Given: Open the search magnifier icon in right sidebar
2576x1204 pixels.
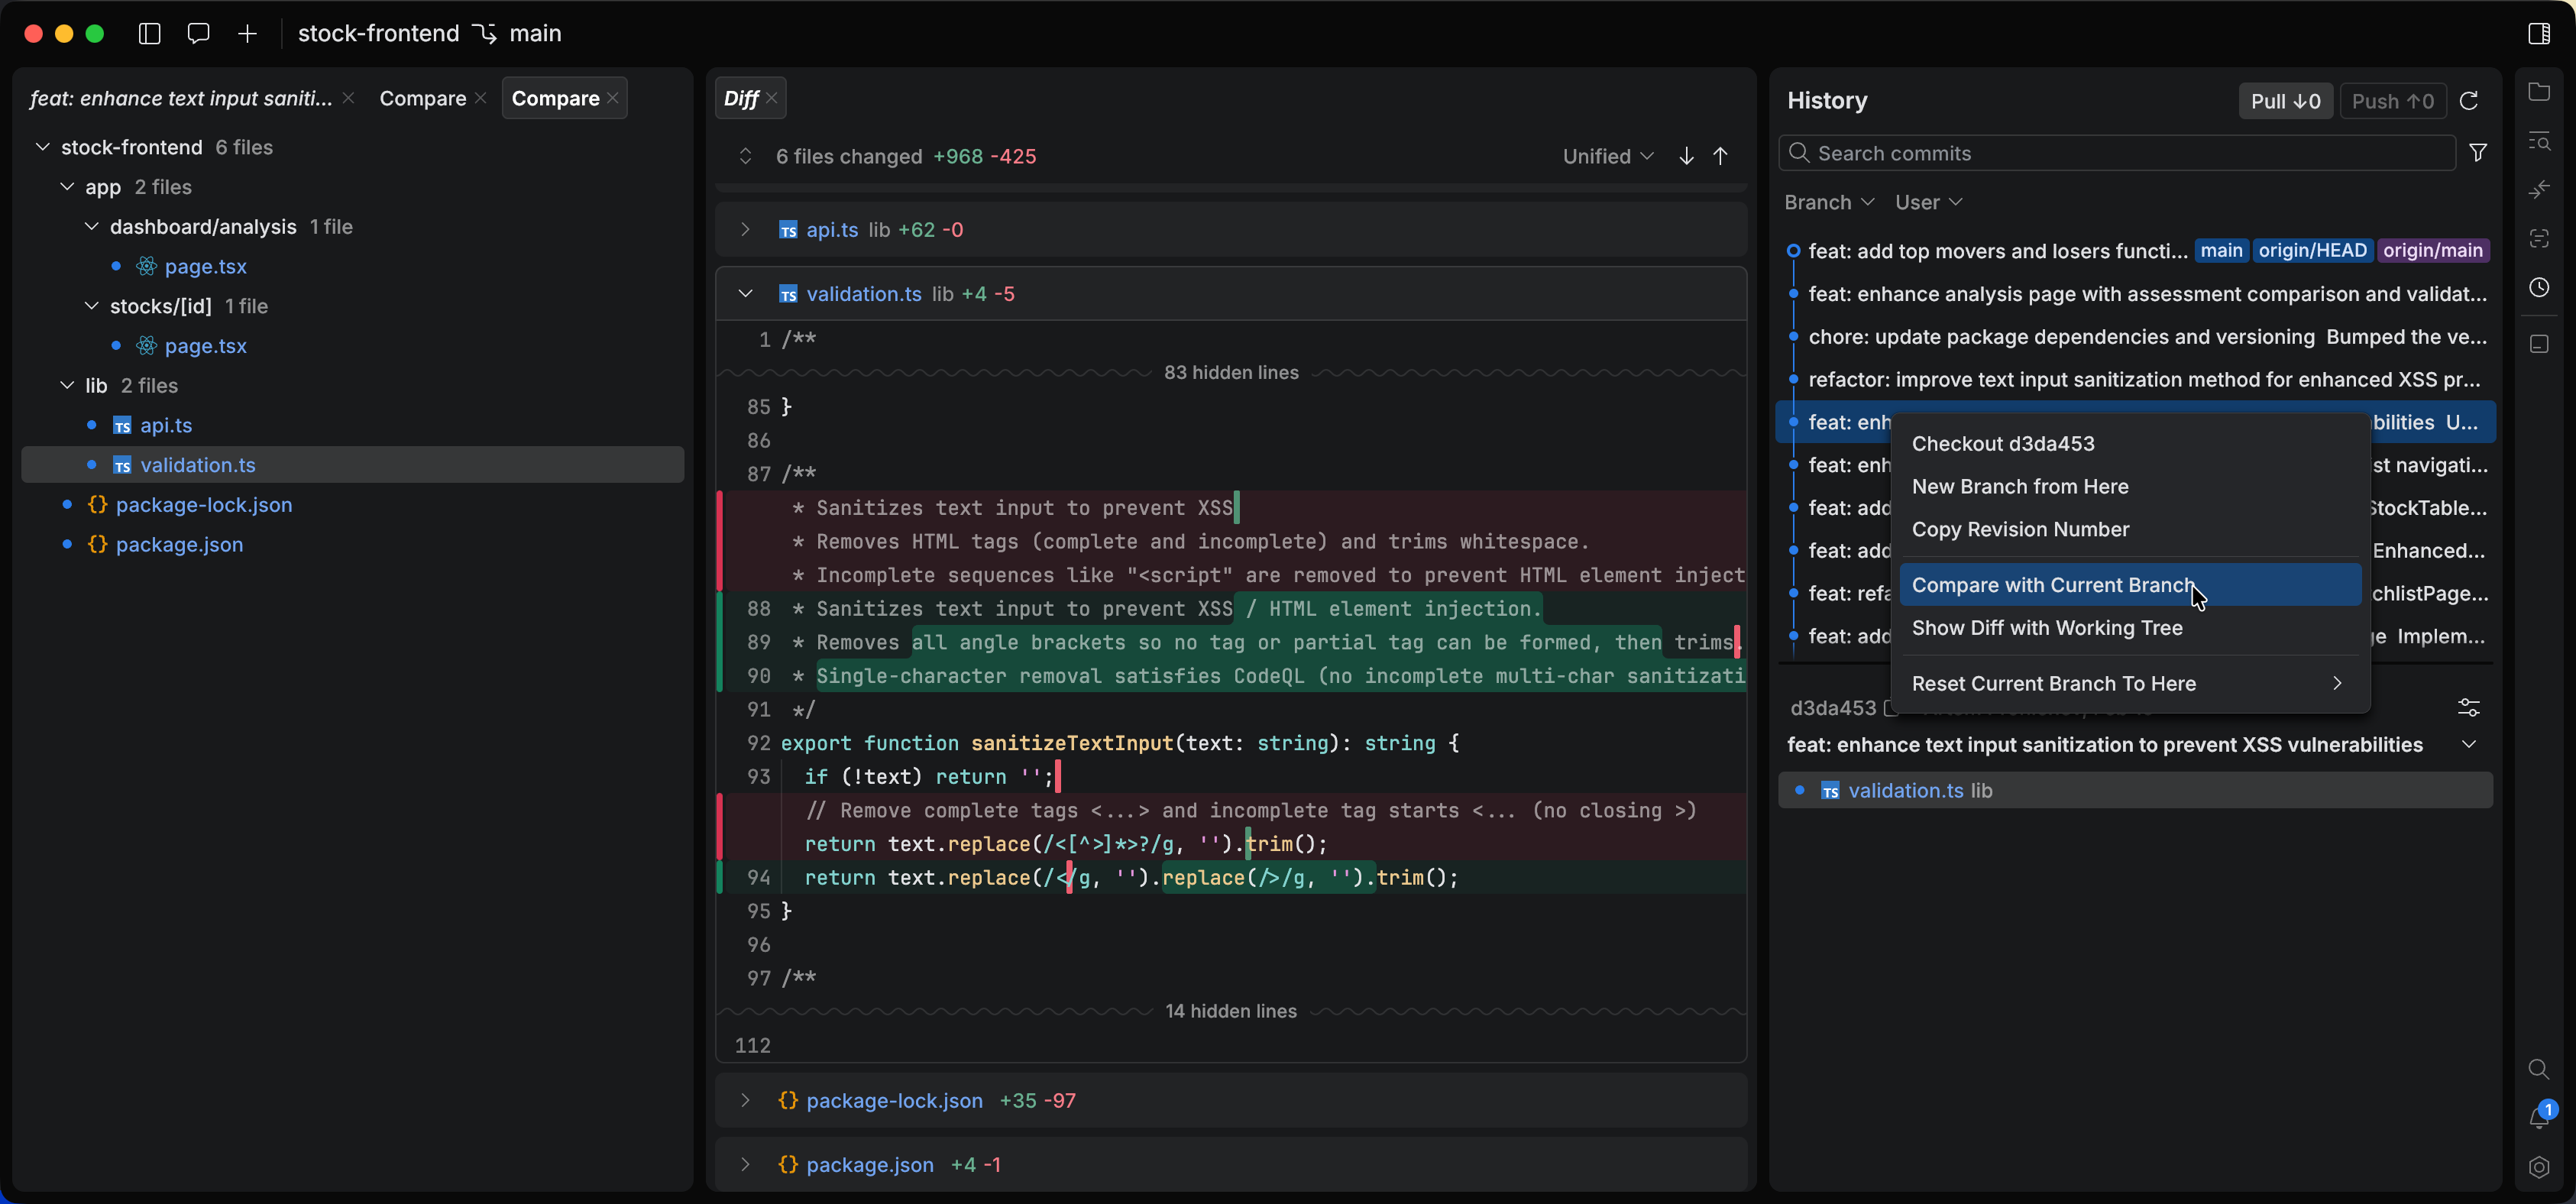Looking at the screenshot, I should click(2538, 1069).
